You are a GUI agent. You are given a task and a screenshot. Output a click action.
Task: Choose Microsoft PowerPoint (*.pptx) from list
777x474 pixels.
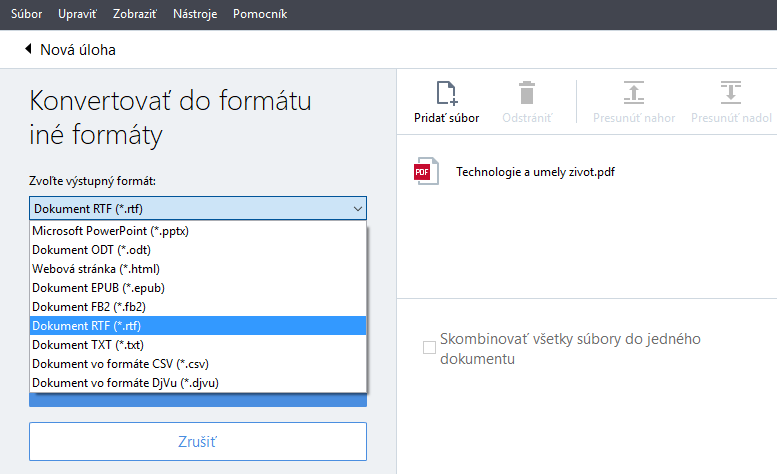(x=111, y=231)
